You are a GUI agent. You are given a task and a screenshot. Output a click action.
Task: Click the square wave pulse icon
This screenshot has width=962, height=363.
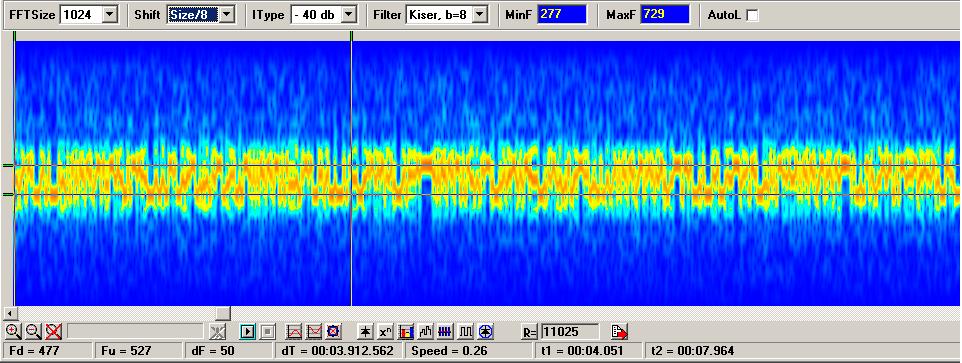pos(466,332)
